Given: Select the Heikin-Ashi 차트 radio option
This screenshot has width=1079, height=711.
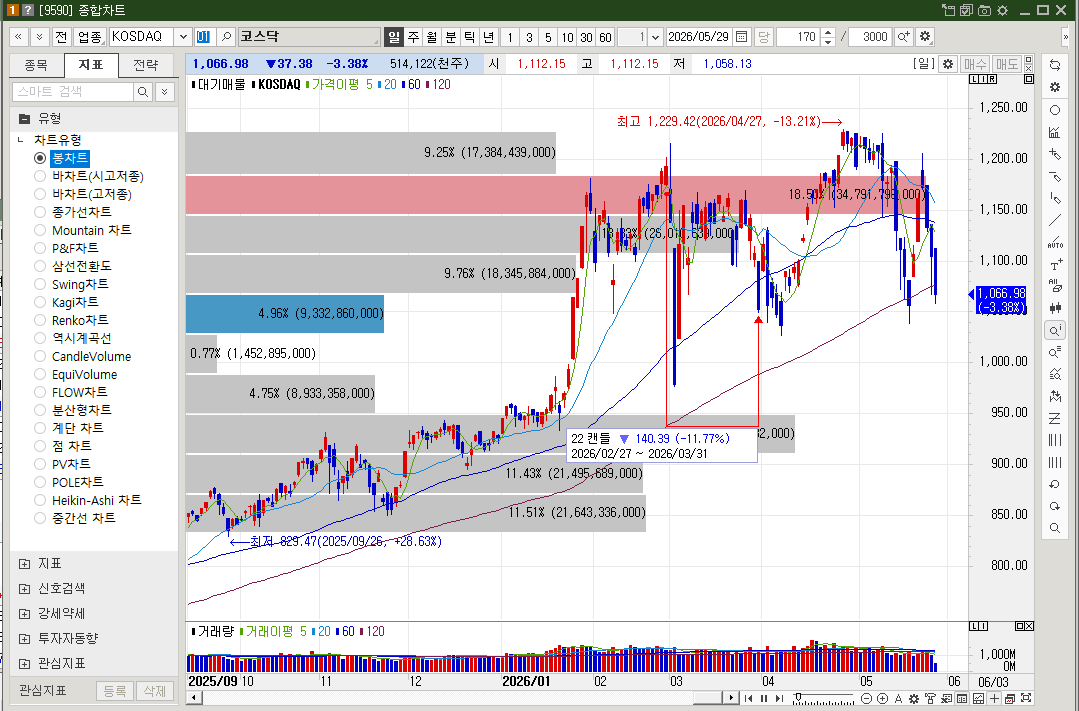Looking at the screenshot, I should point(40,500).
